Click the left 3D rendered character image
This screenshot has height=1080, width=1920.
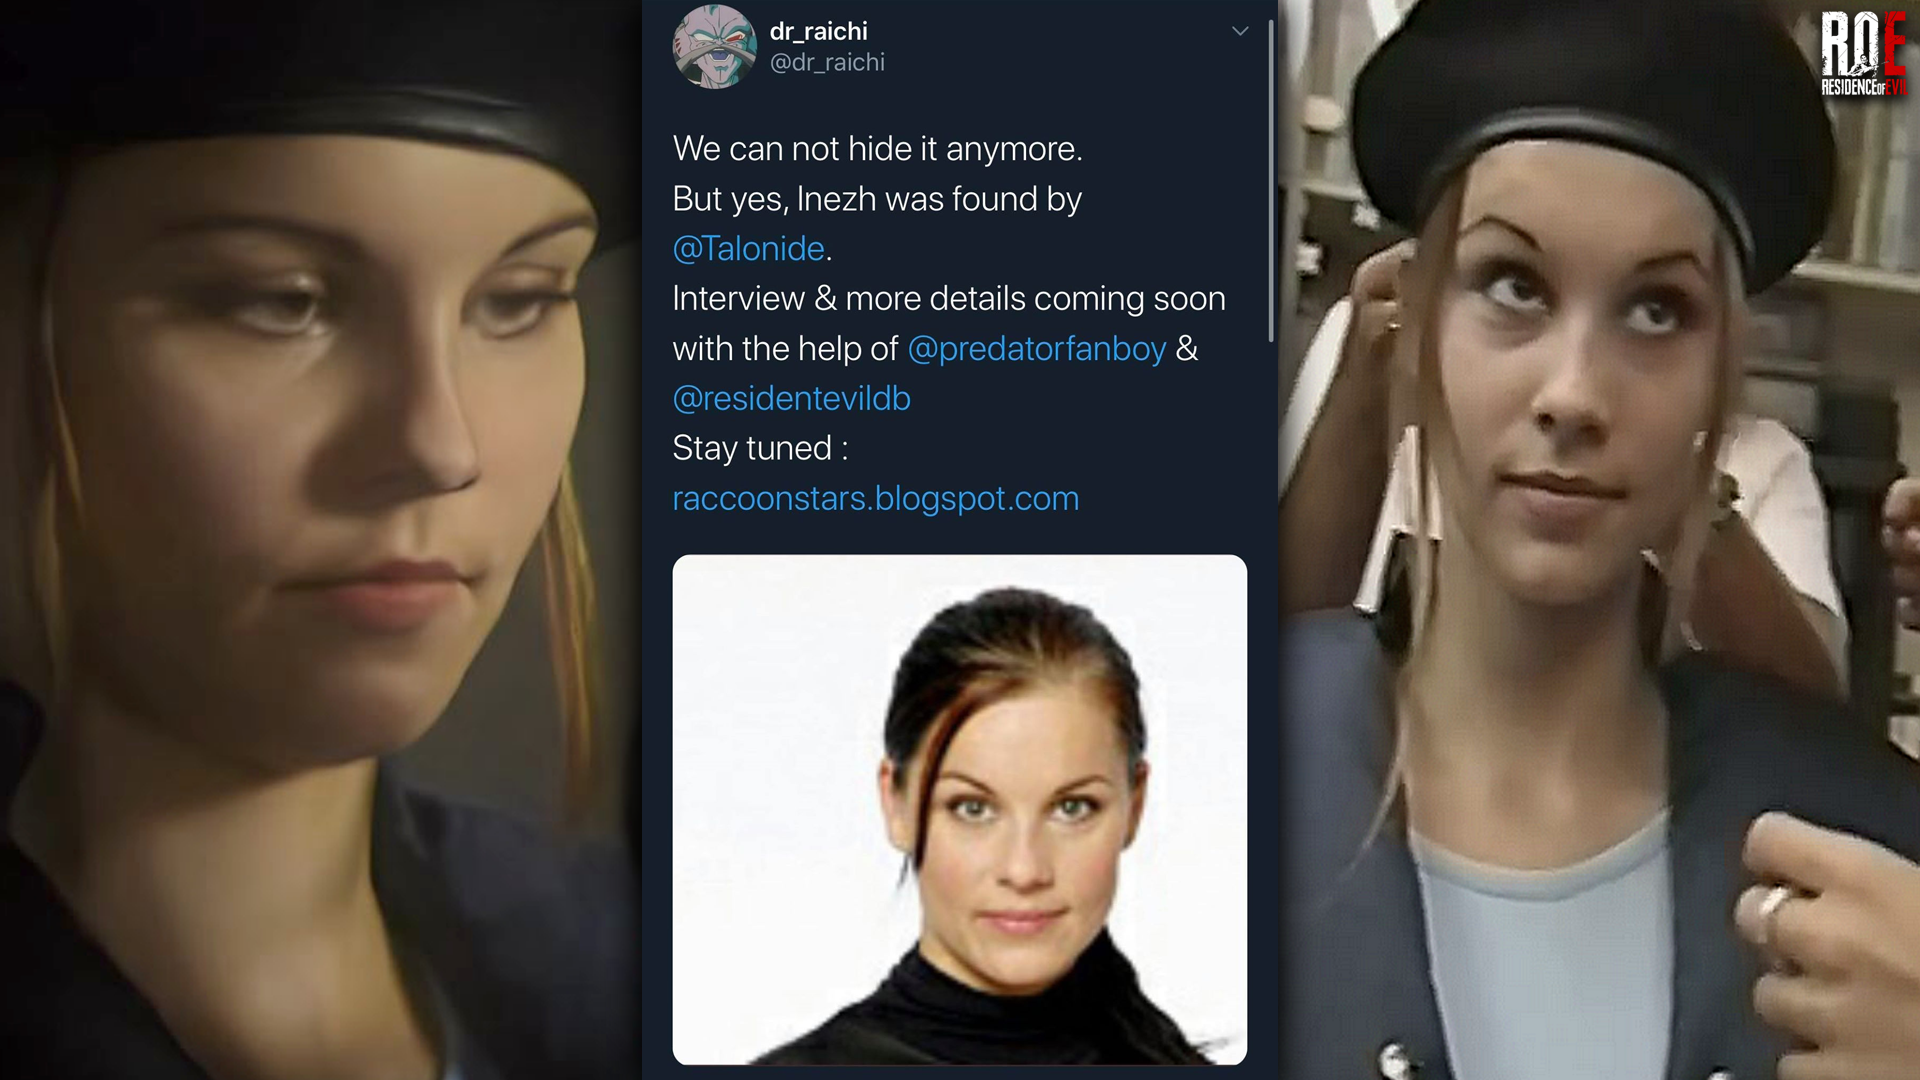(320, 540)
